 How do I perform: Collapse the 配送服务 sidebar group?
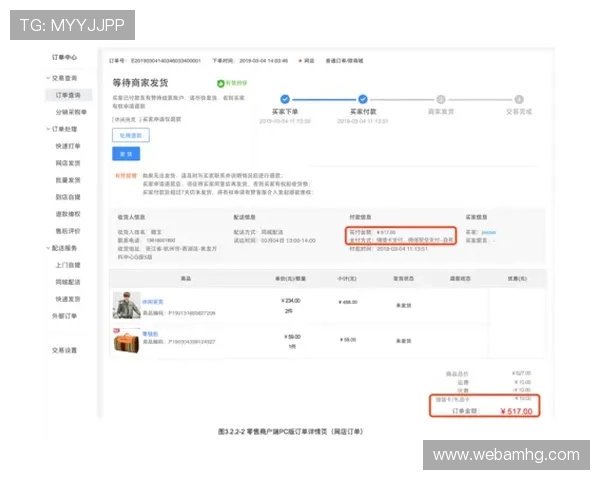48,248
